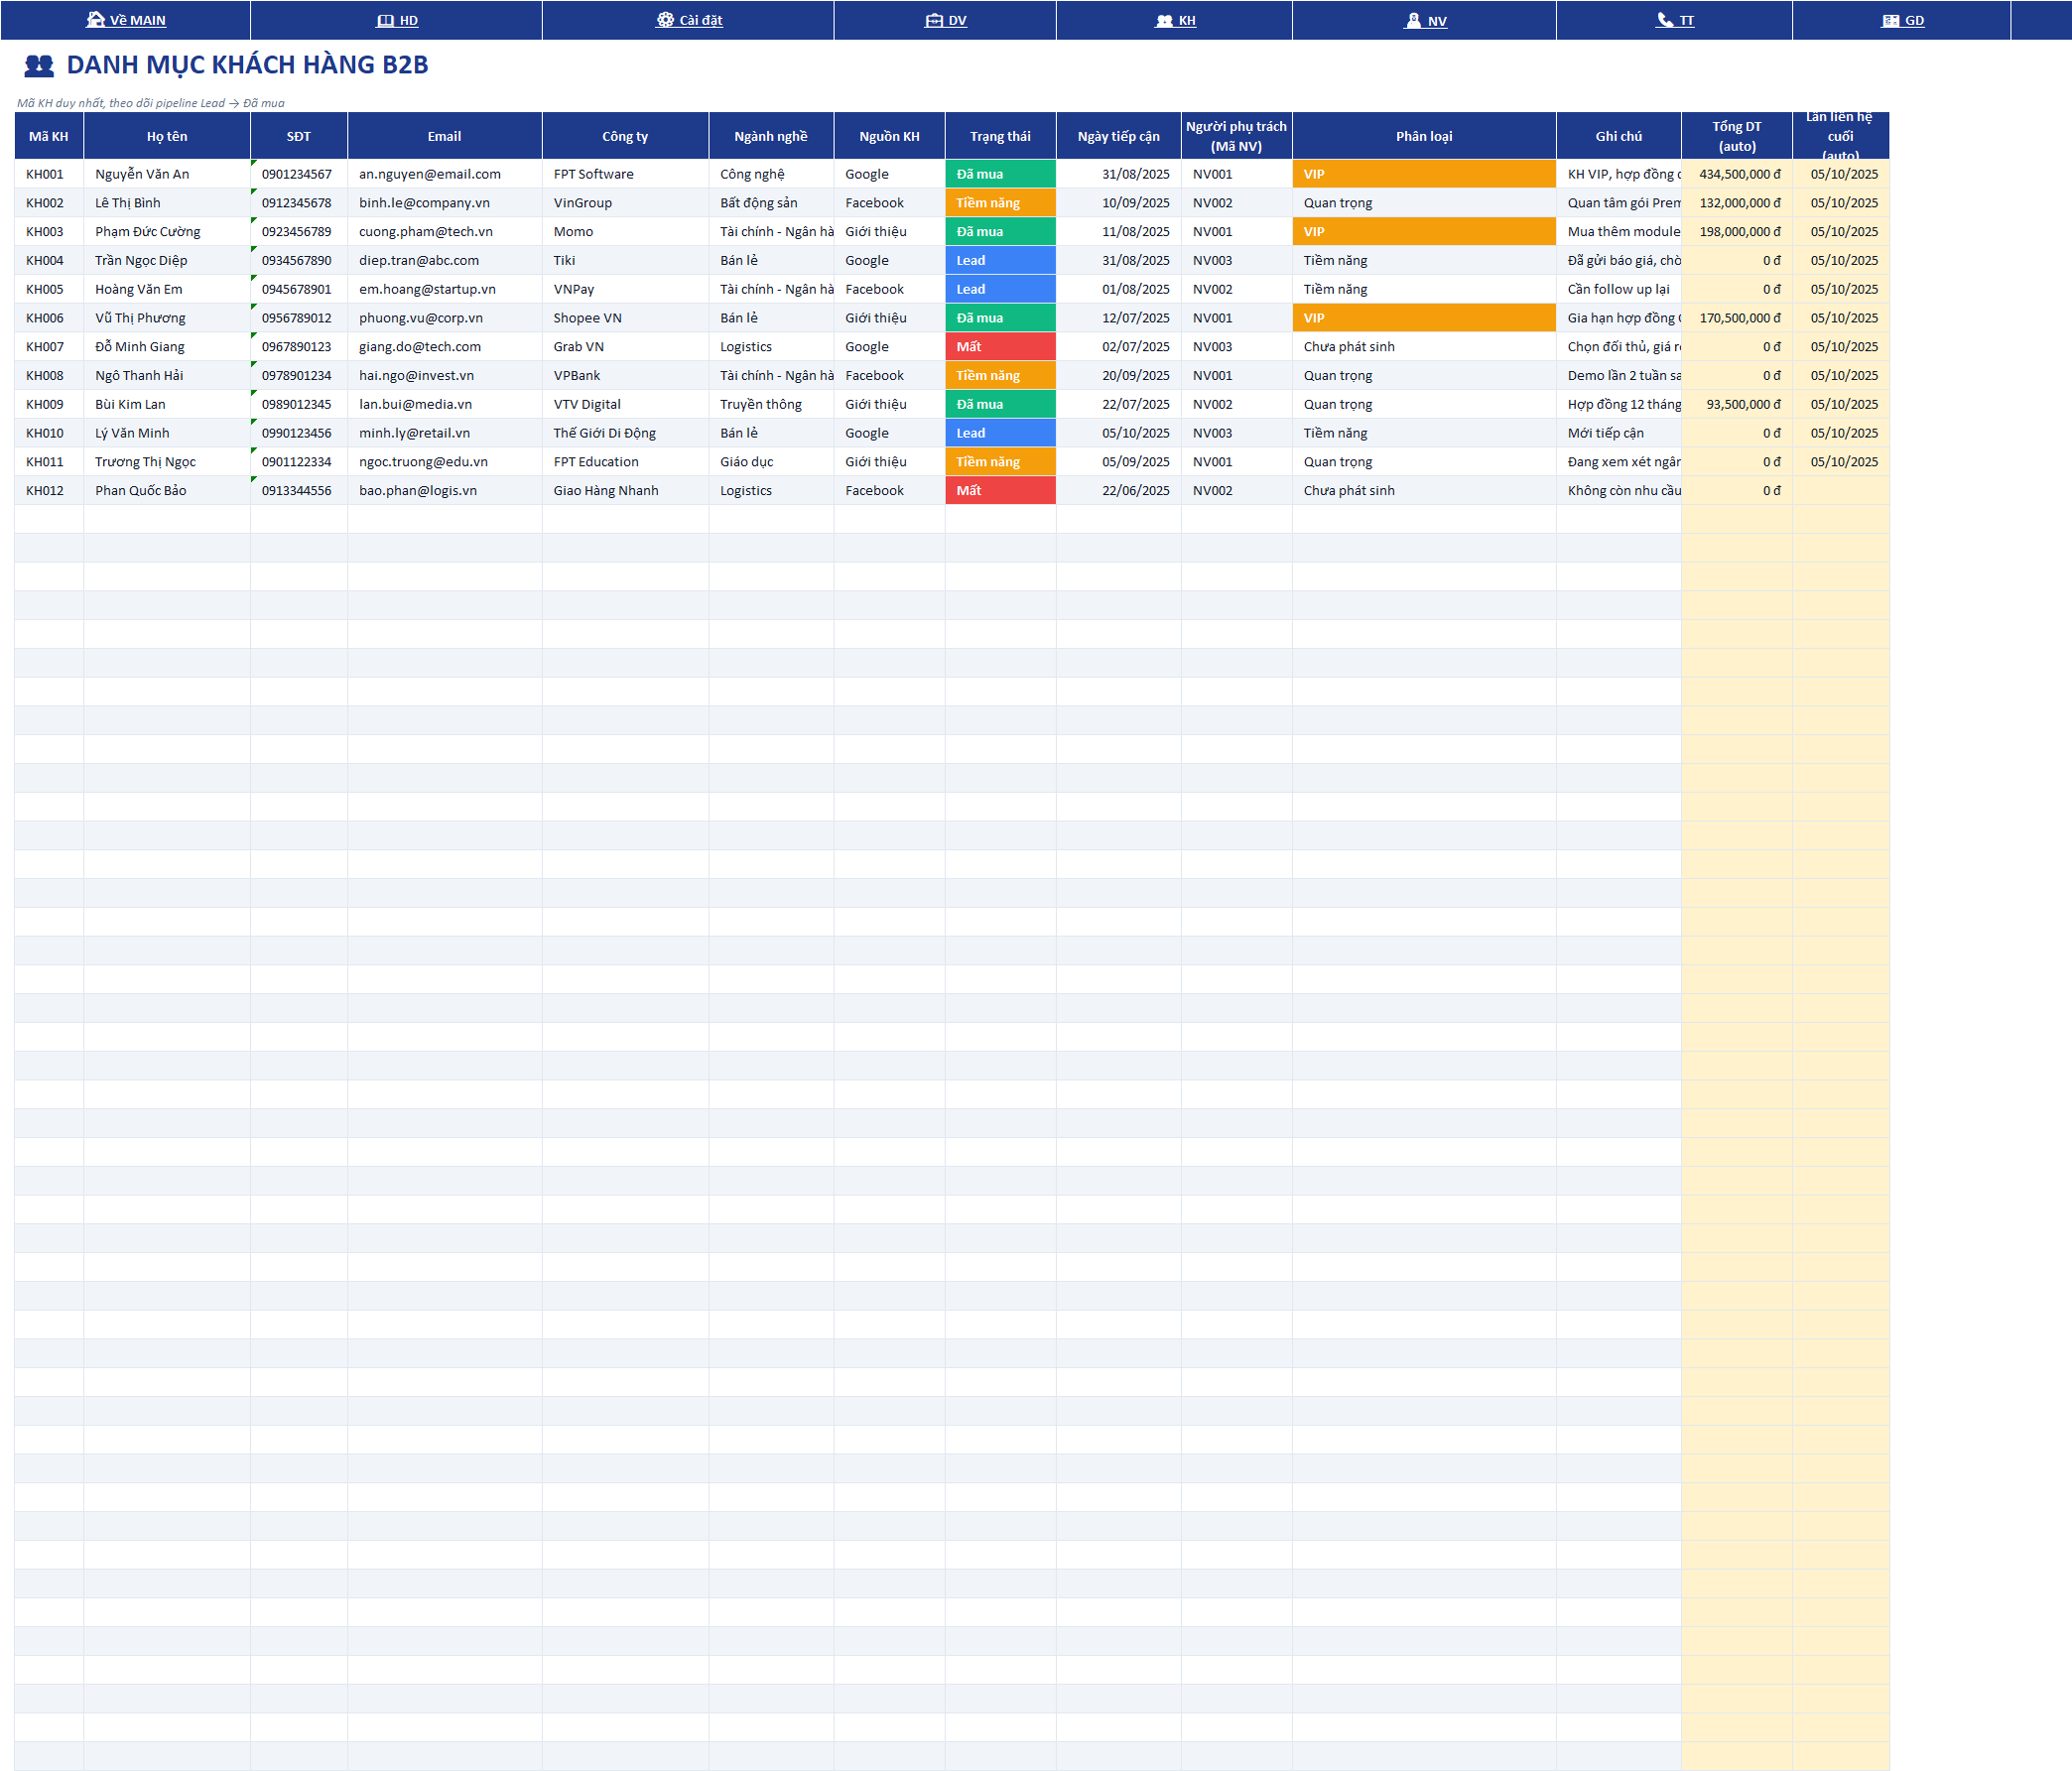Click orange Tiềm năng status for KH002

(1000, 203)
